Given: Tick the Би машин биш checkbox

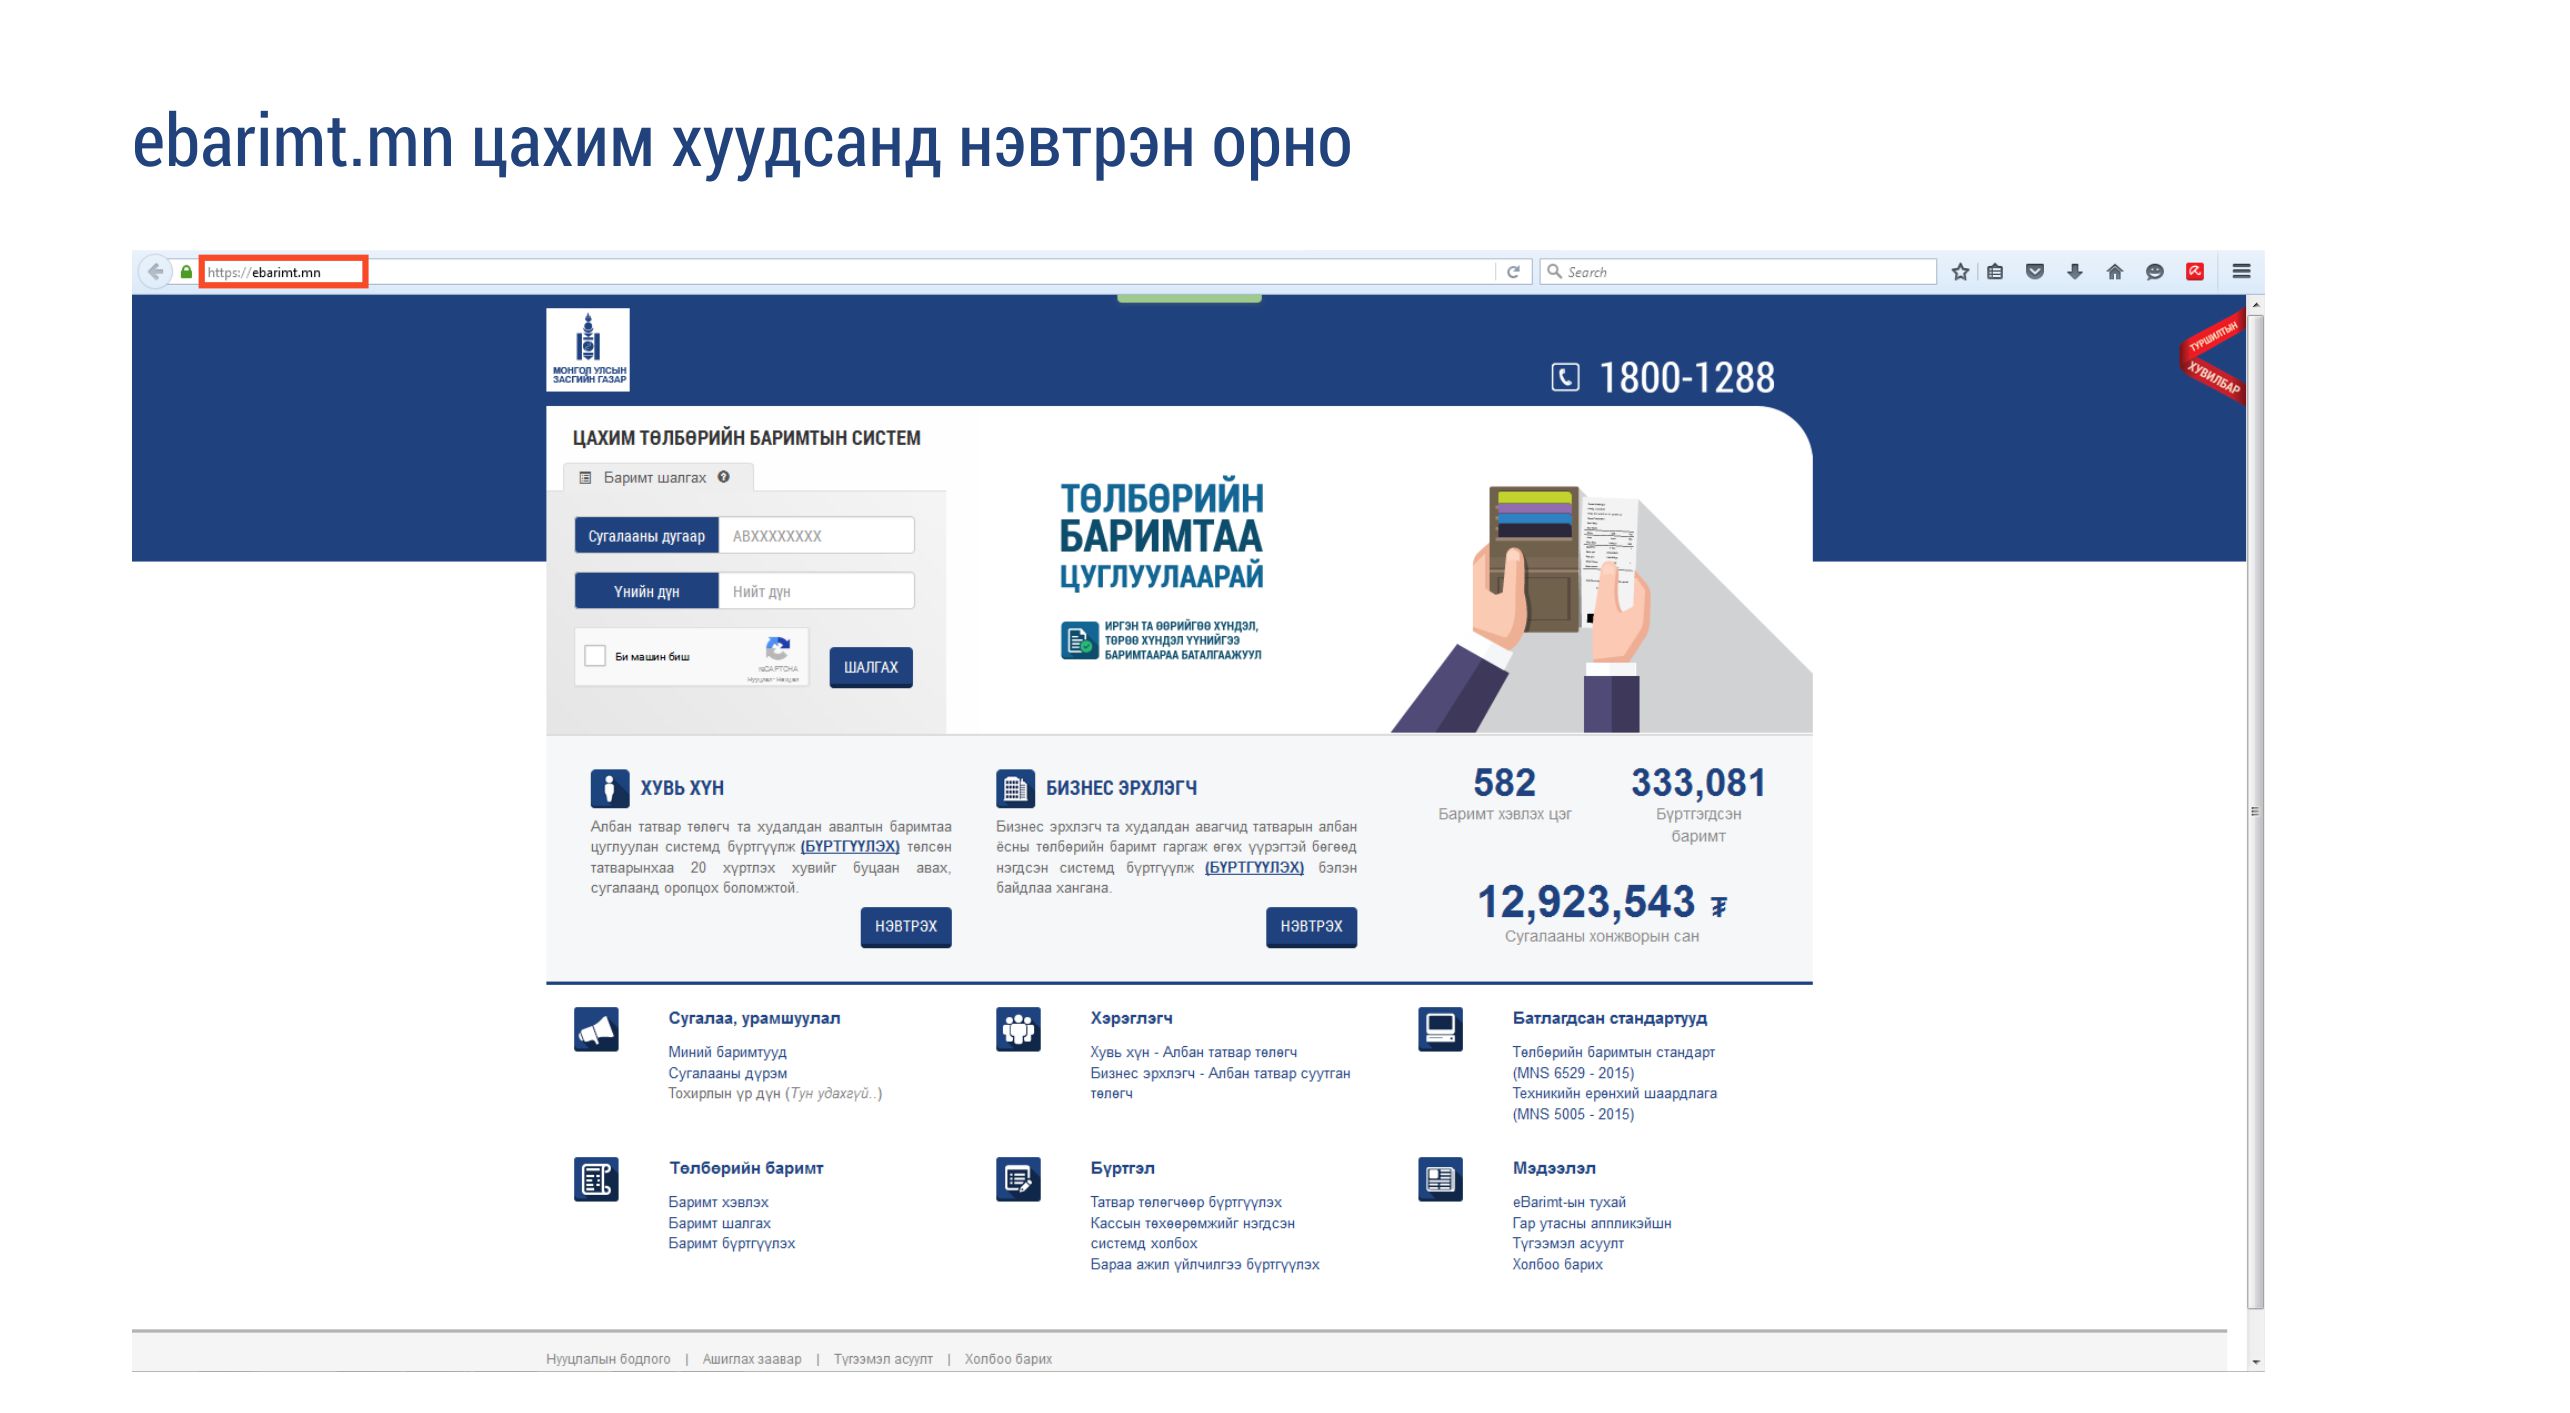Looking at the screenshot, I should [595, 656].
